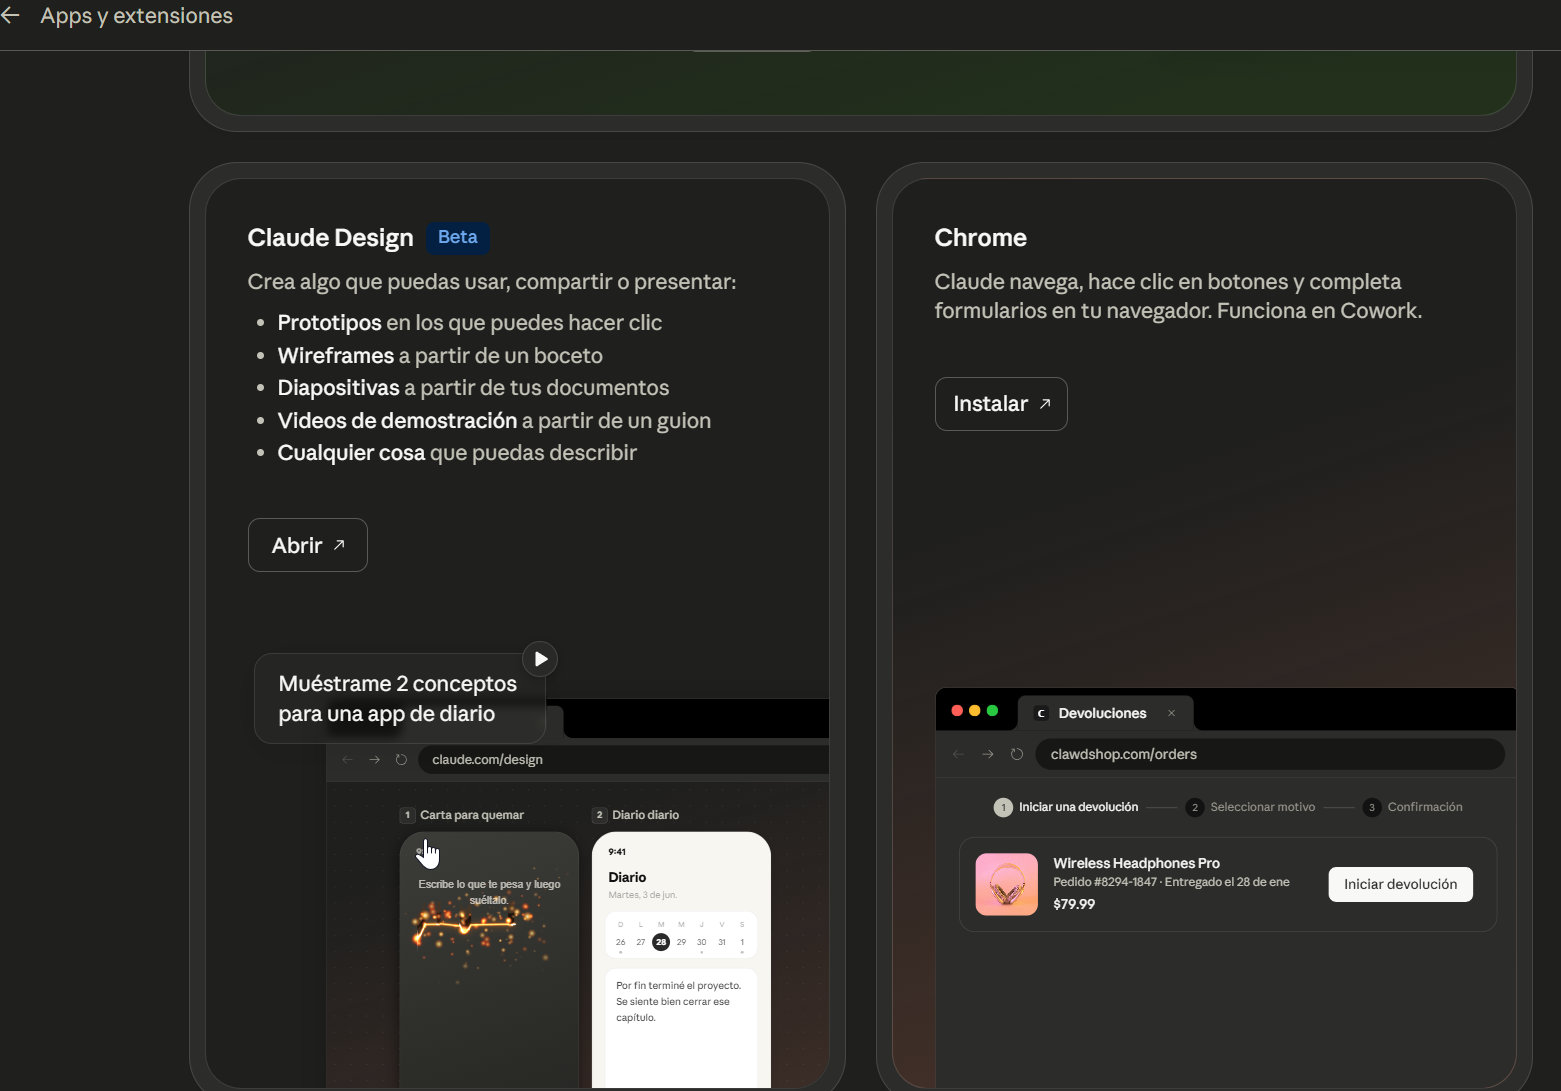Open Claude Design with the Abrir button
1561x1091 pixels.
click(308, 545)
